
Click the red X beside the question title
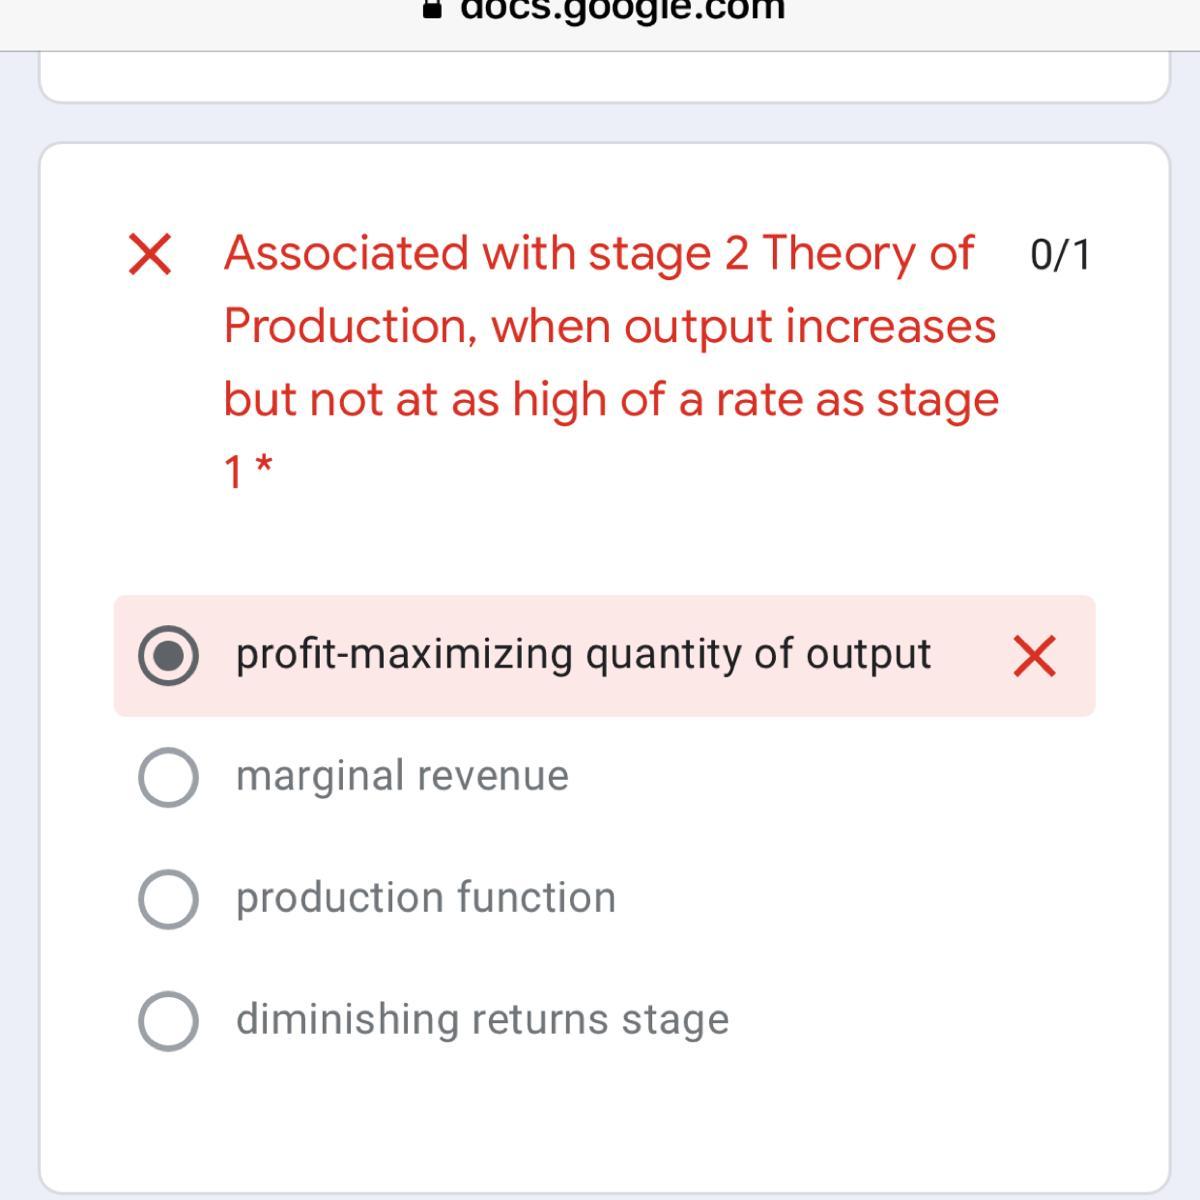[x=150, y=253]
